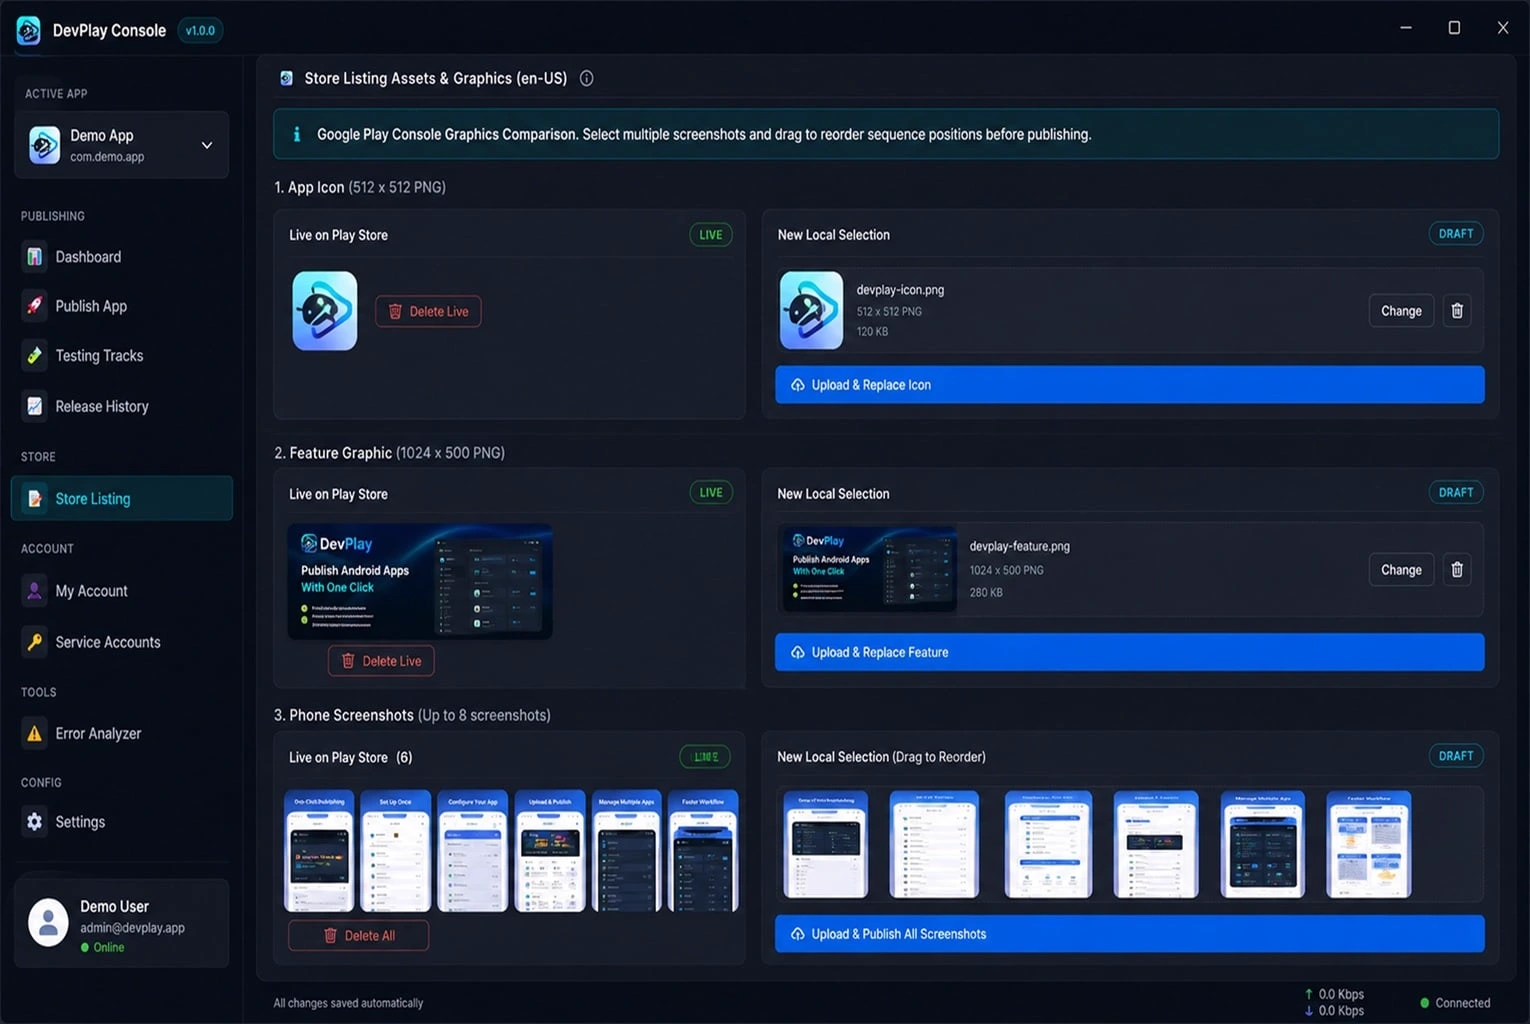Image resolution: width=1530 pixels, height=1024 pixels.
Task: Click the Demo App icon in sidebar
Action: [x=44, y=145]
